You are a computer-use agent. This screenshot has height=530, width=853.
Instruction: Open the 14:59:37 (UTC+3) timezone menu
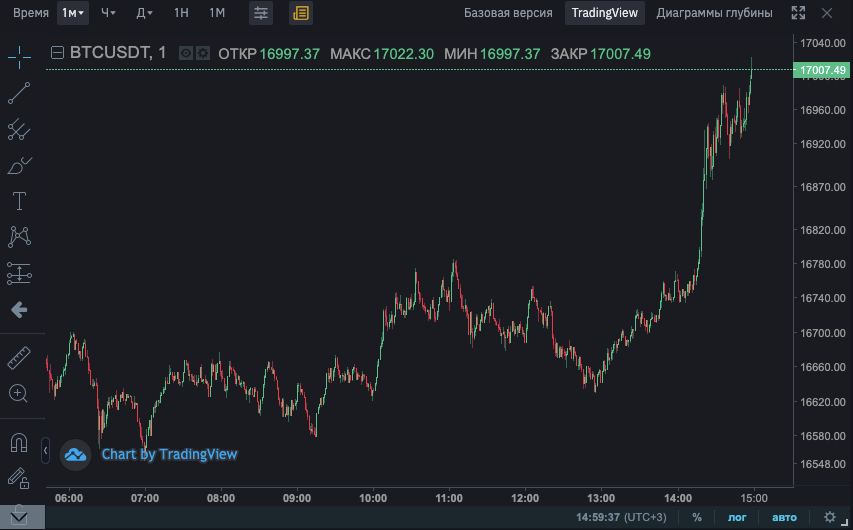tap(621, 517)
